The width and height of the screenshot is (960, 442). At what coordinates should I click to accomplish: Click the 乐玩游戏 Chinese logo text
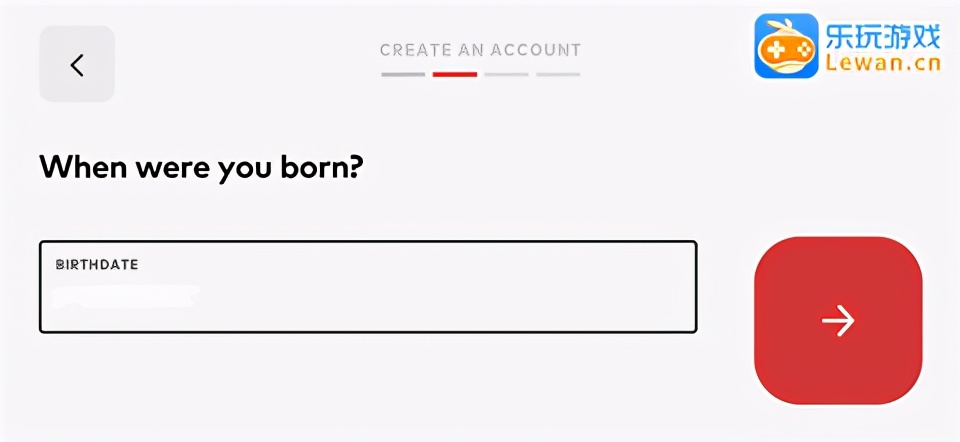click(883, 37)
